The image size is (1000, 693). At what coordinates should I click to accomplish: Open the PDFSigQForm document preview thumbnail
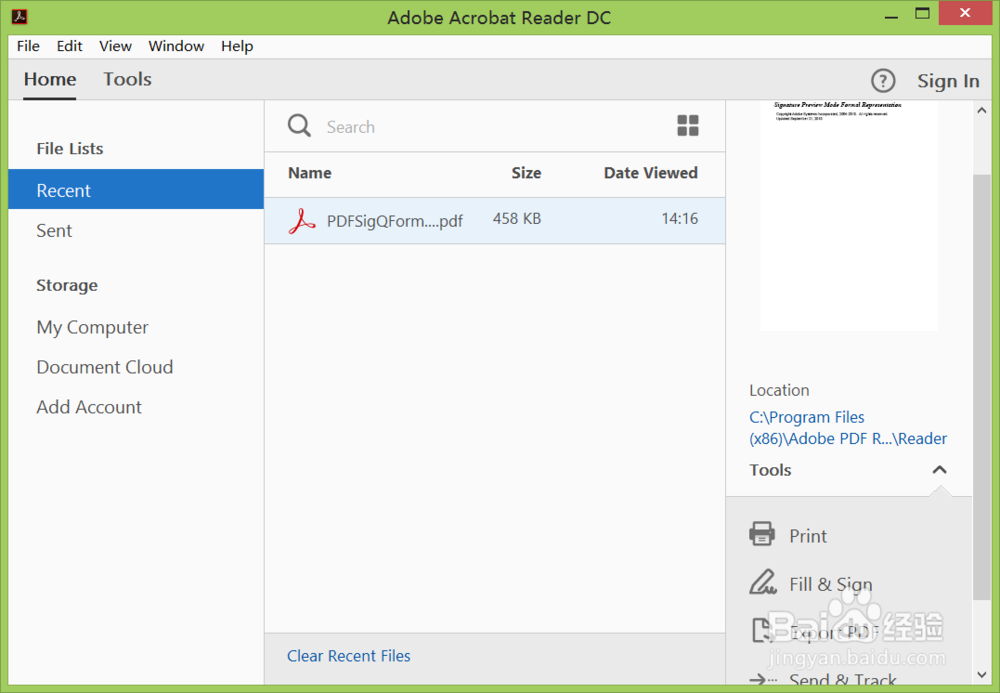[848, 215]
